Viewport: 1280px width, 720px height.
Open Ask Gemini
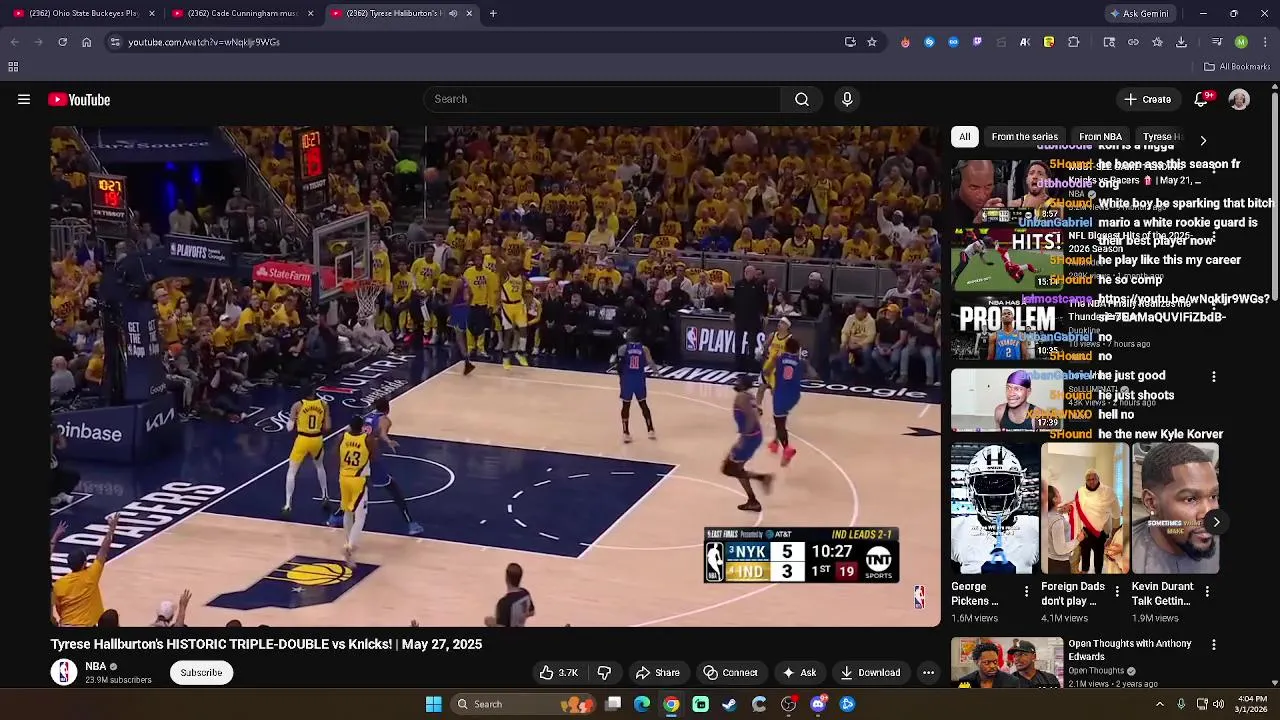click(x=1139, y=13)
